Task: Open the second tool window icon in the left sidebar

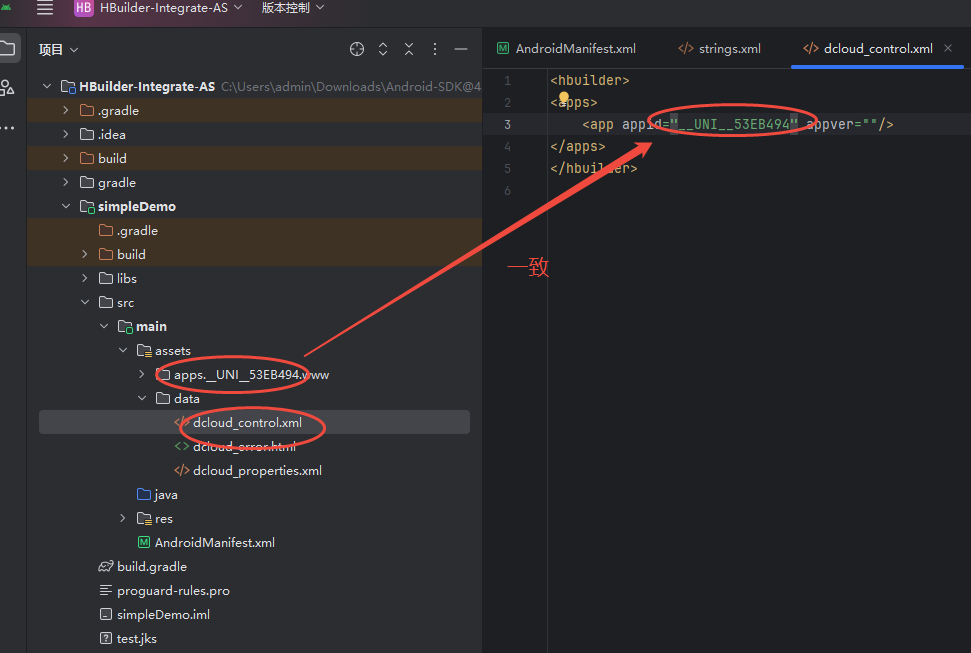Action: tap(7, 87)
